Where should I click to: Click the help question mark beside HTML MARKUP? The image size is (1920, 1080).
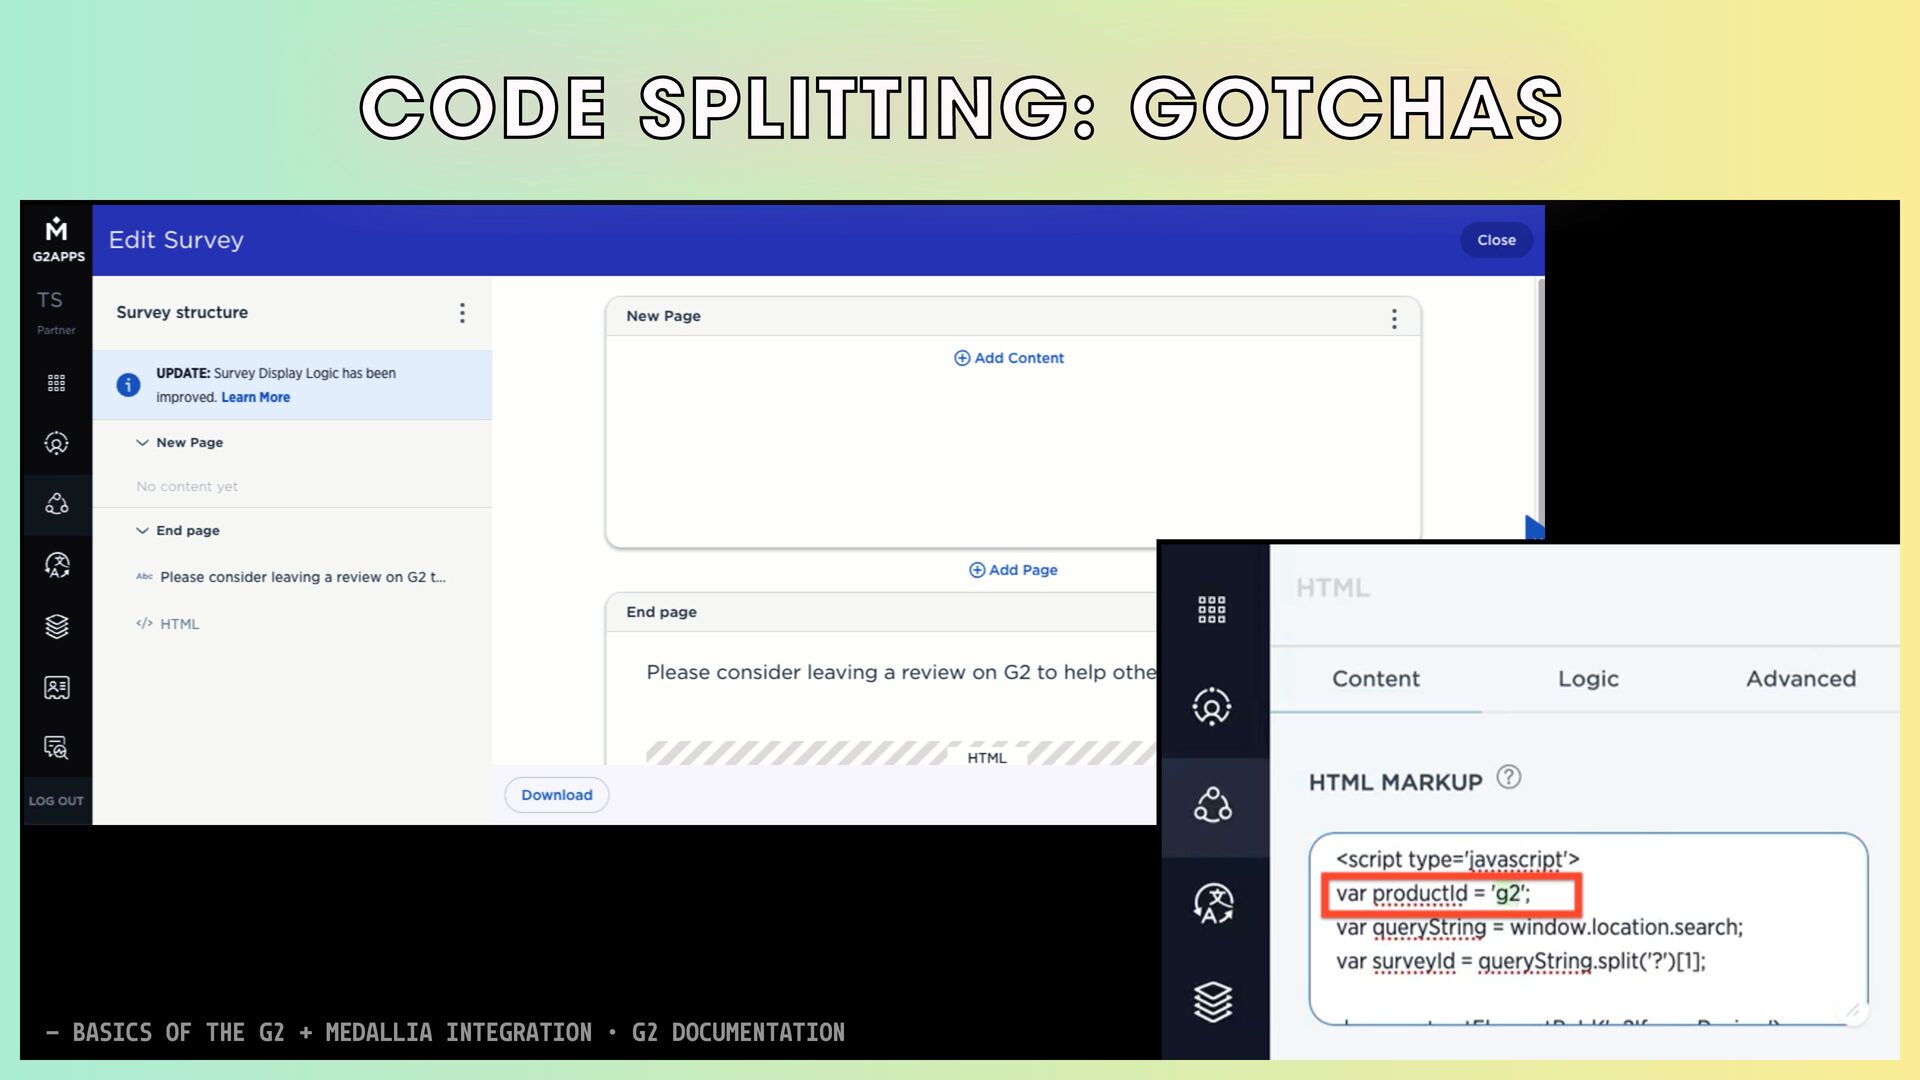(1508, 777)
